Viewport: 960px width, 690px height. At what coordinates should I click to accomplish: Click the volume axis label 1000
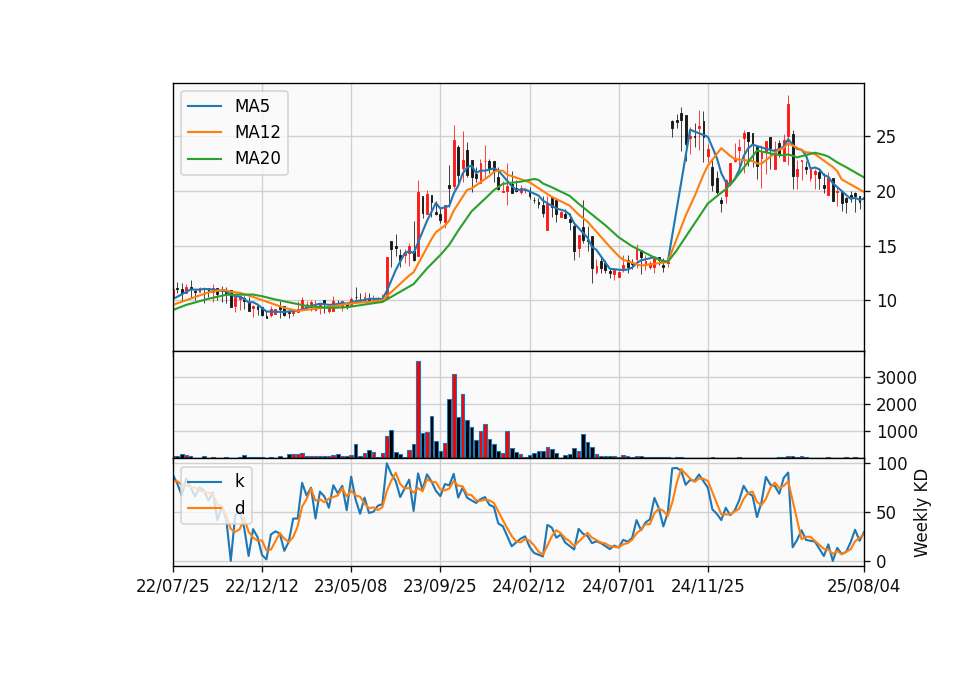[x=896, y=432]
